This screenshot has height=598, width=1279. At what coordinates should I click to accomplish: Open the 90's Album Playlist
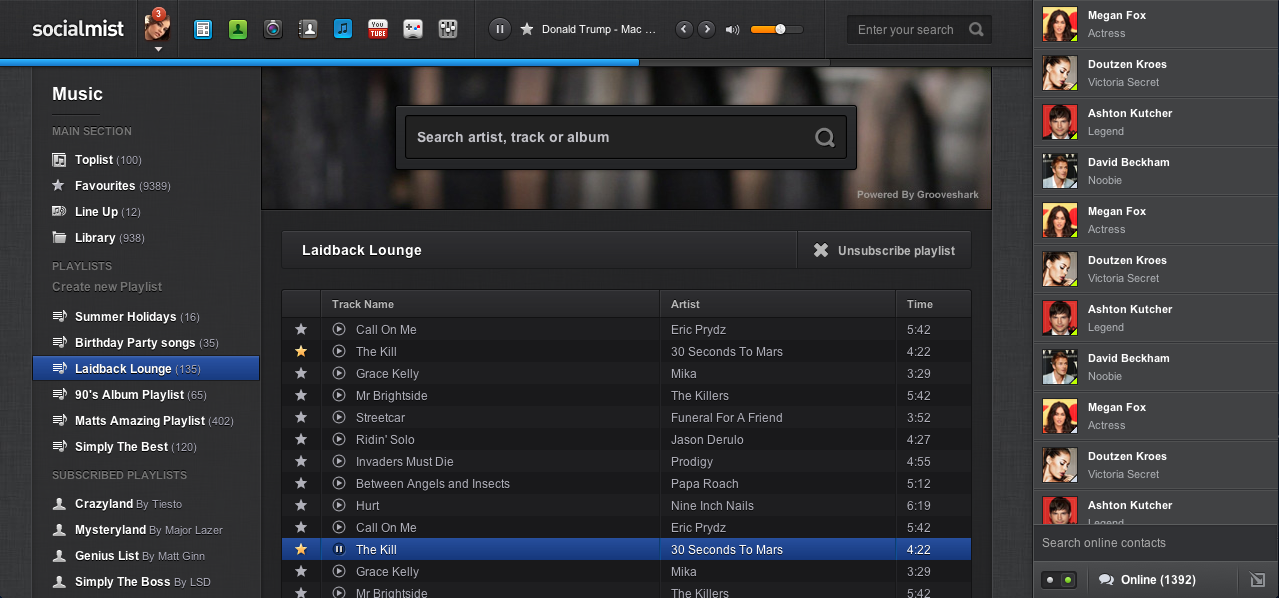tap(129, 395)
